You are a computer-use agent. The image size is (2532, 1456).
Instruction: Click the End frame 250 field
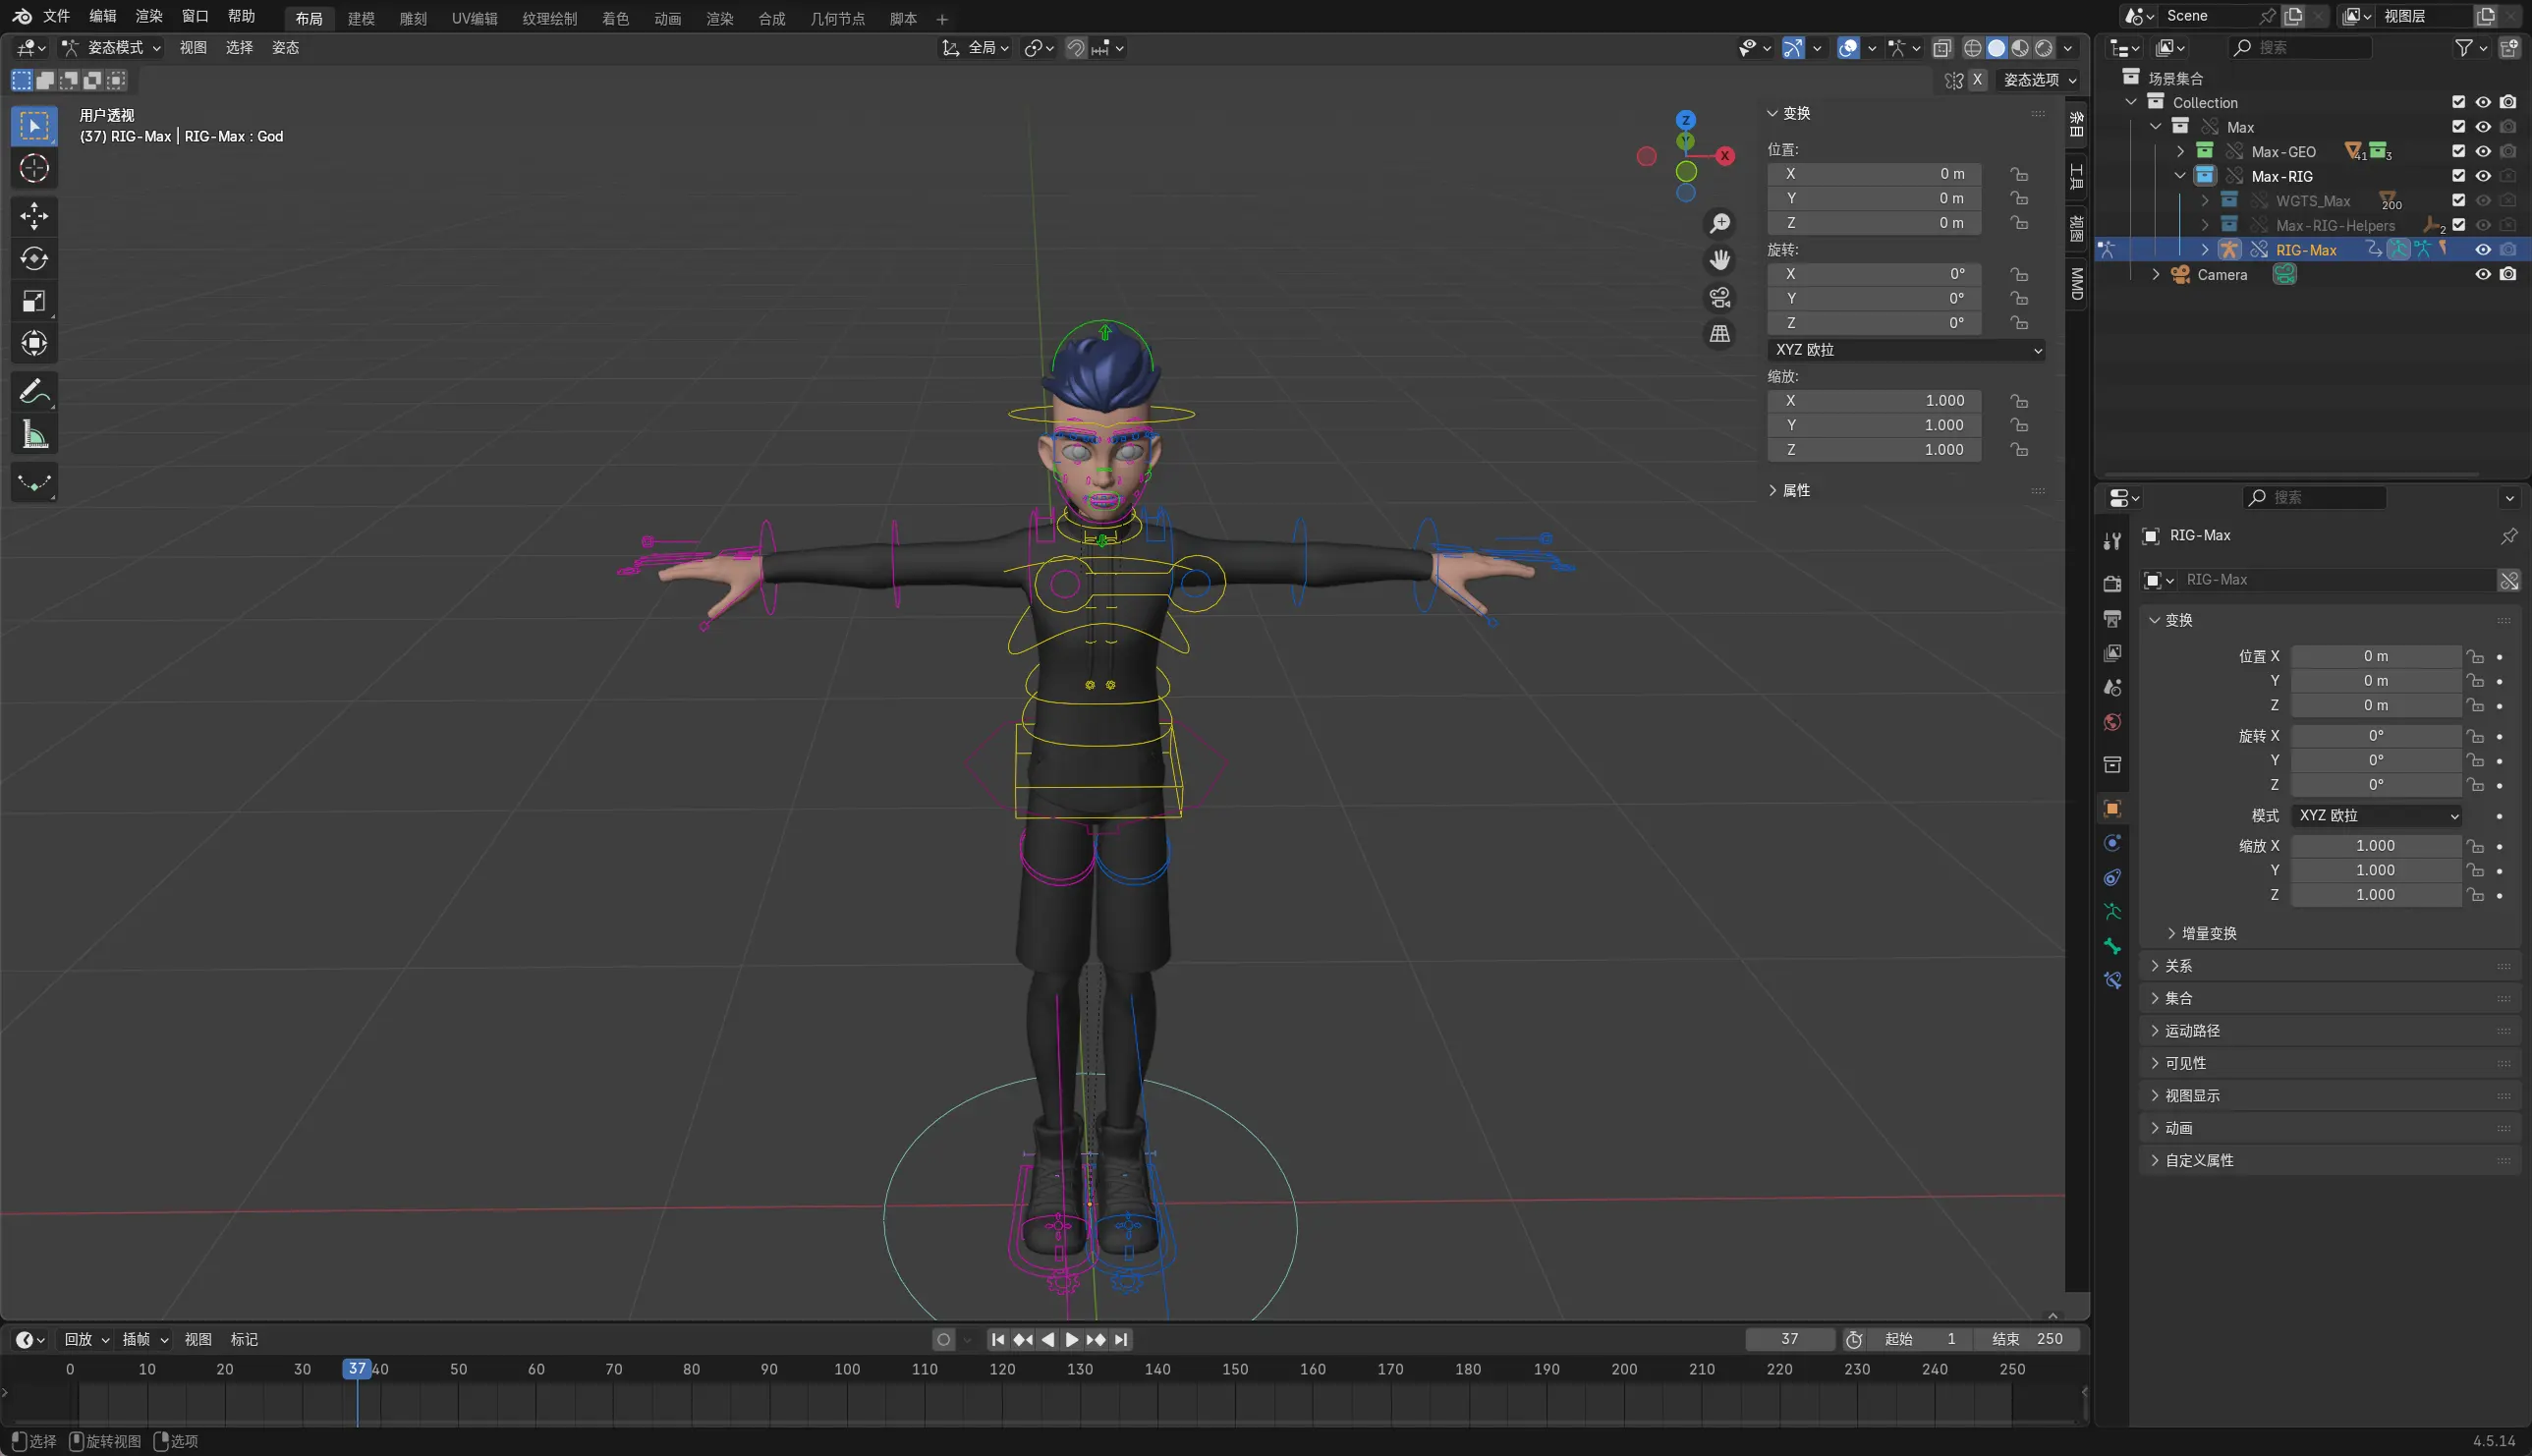[2027, 1339]
